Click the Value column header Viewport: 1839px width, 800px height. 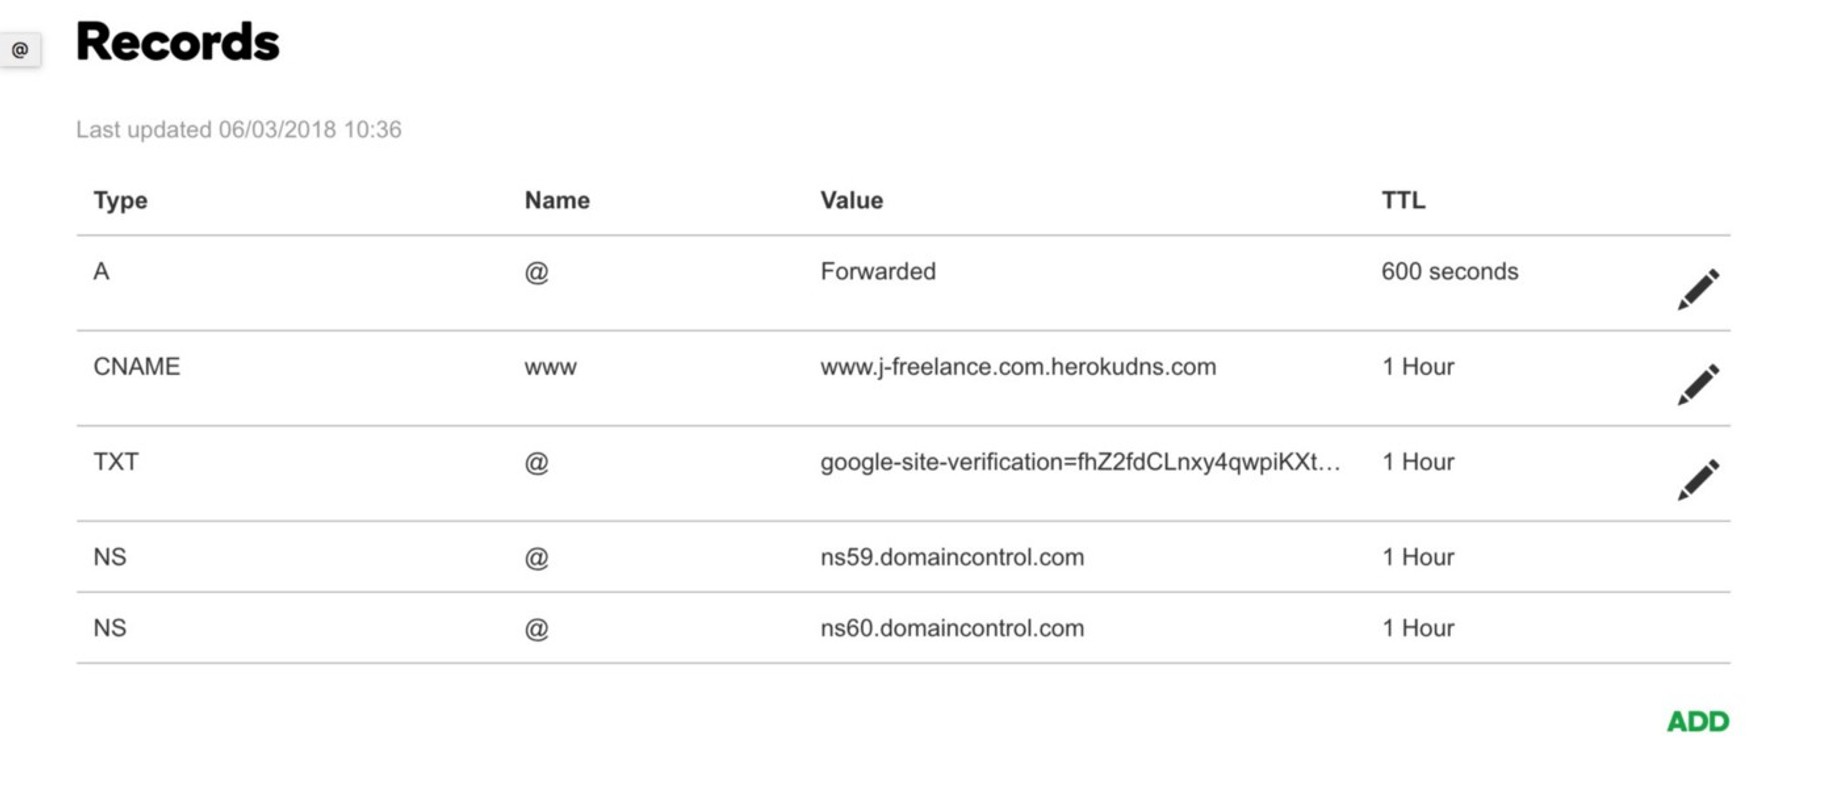[x=851, y=200]
